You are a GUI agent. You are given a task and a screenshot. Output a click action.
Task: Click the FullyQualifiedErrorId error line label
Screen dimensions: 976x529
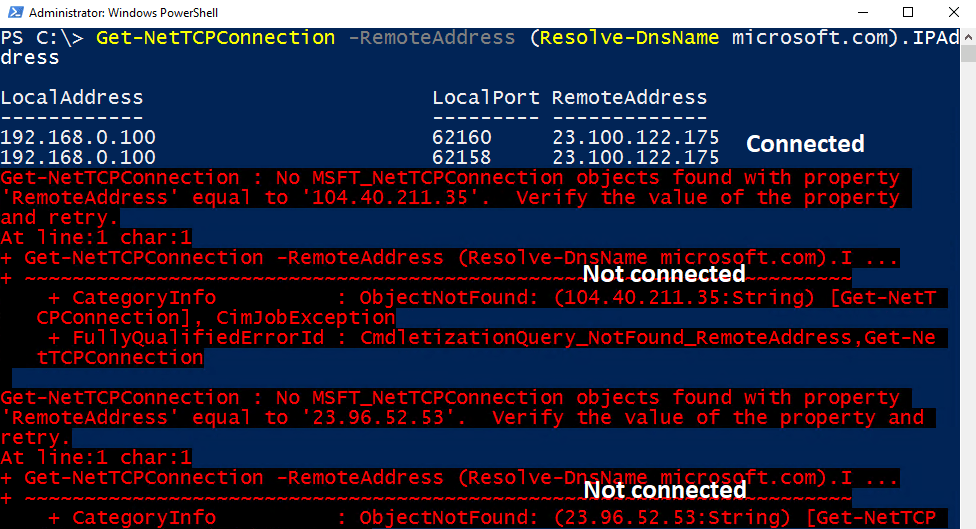pos(198,338)
